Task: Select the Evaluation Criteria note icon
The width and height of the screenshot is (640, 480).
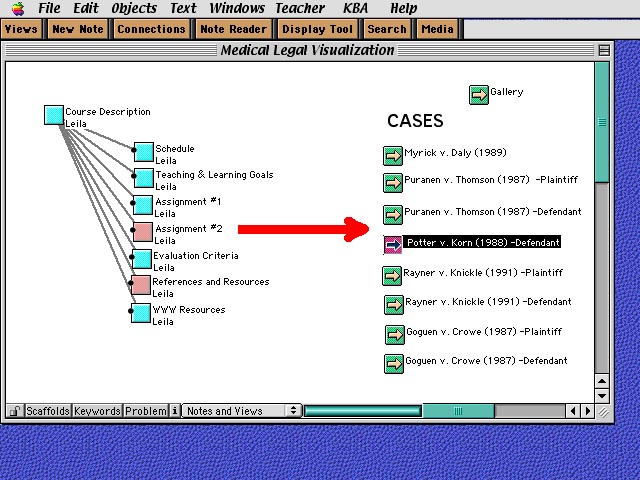Action: (142, 259)
